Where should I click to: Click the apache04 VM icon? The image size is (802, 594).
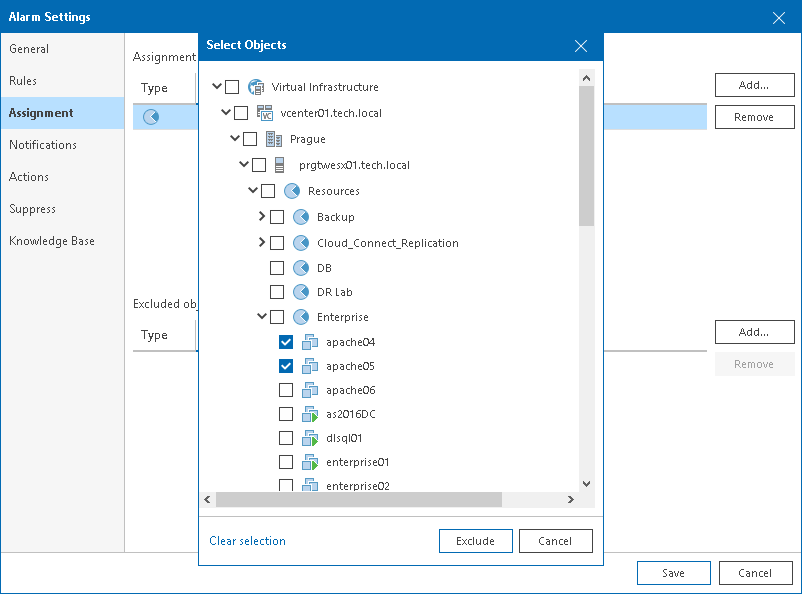coord(310,342)
